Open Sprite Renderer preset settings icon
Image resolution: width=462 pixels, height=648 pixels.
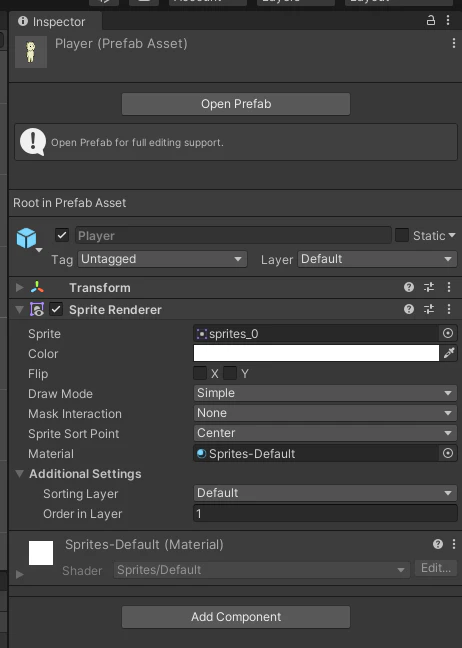(429, 309)
